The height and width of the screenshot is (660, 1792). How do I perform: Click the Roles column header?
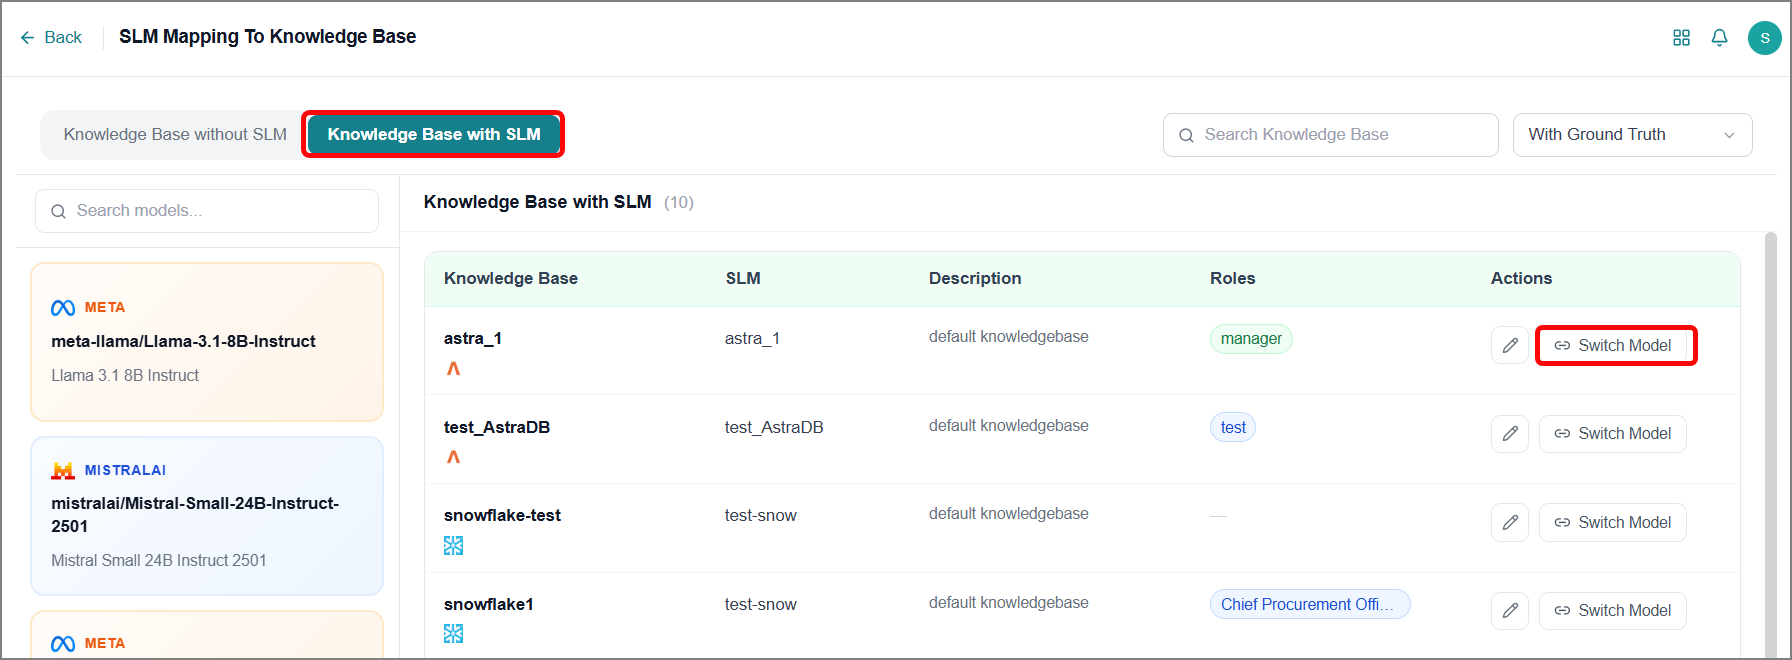tap(1232, 278)
